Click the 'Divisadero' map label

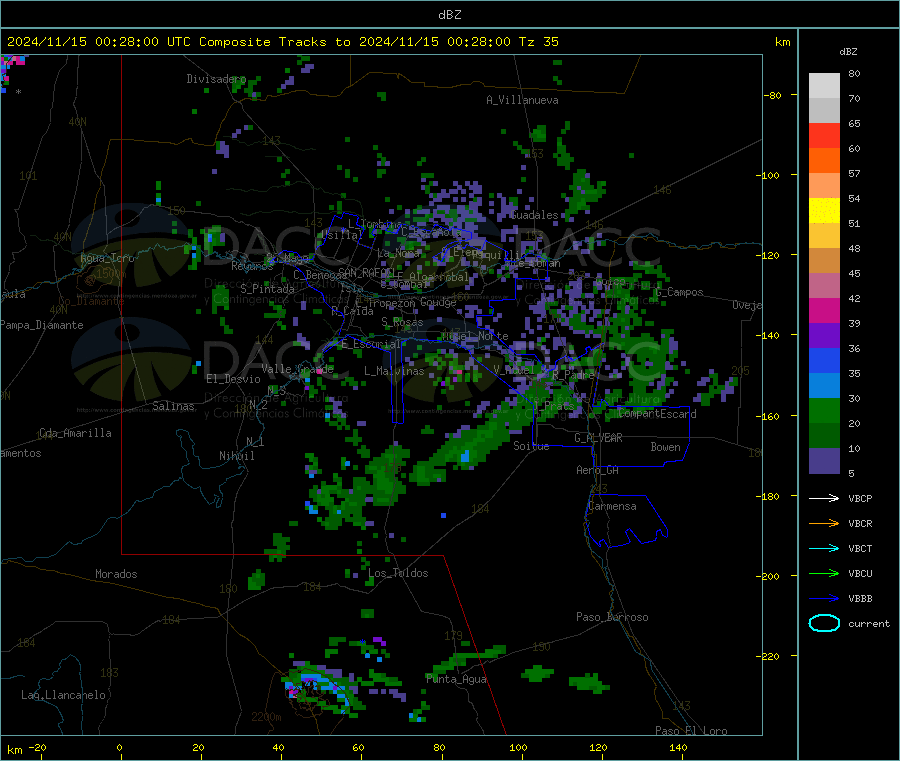point(216,79)
